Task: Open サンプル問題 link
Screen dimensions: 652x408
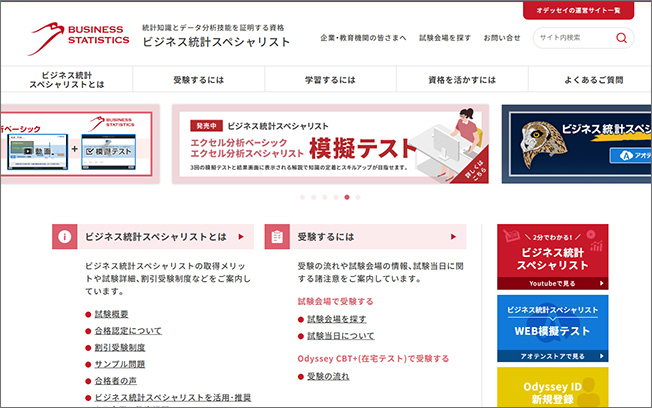Action: pyautogui.click(x=120, y=364)
